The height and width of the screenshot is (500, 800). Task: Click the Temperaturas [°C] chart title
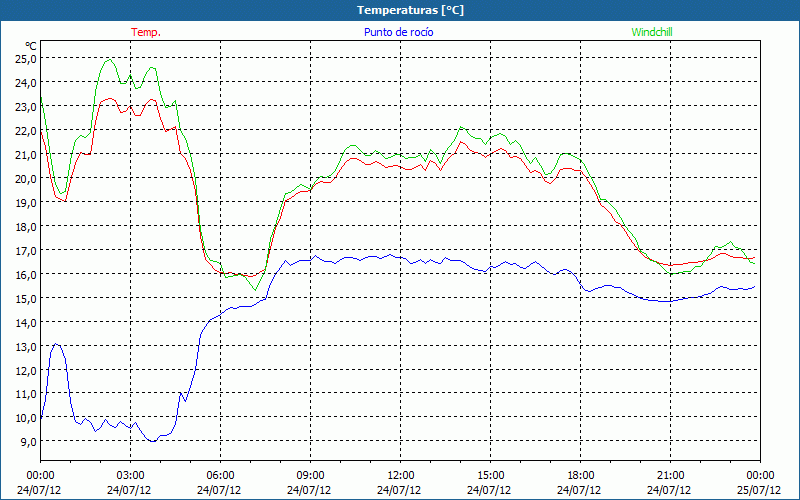click(x=410, y=10)
